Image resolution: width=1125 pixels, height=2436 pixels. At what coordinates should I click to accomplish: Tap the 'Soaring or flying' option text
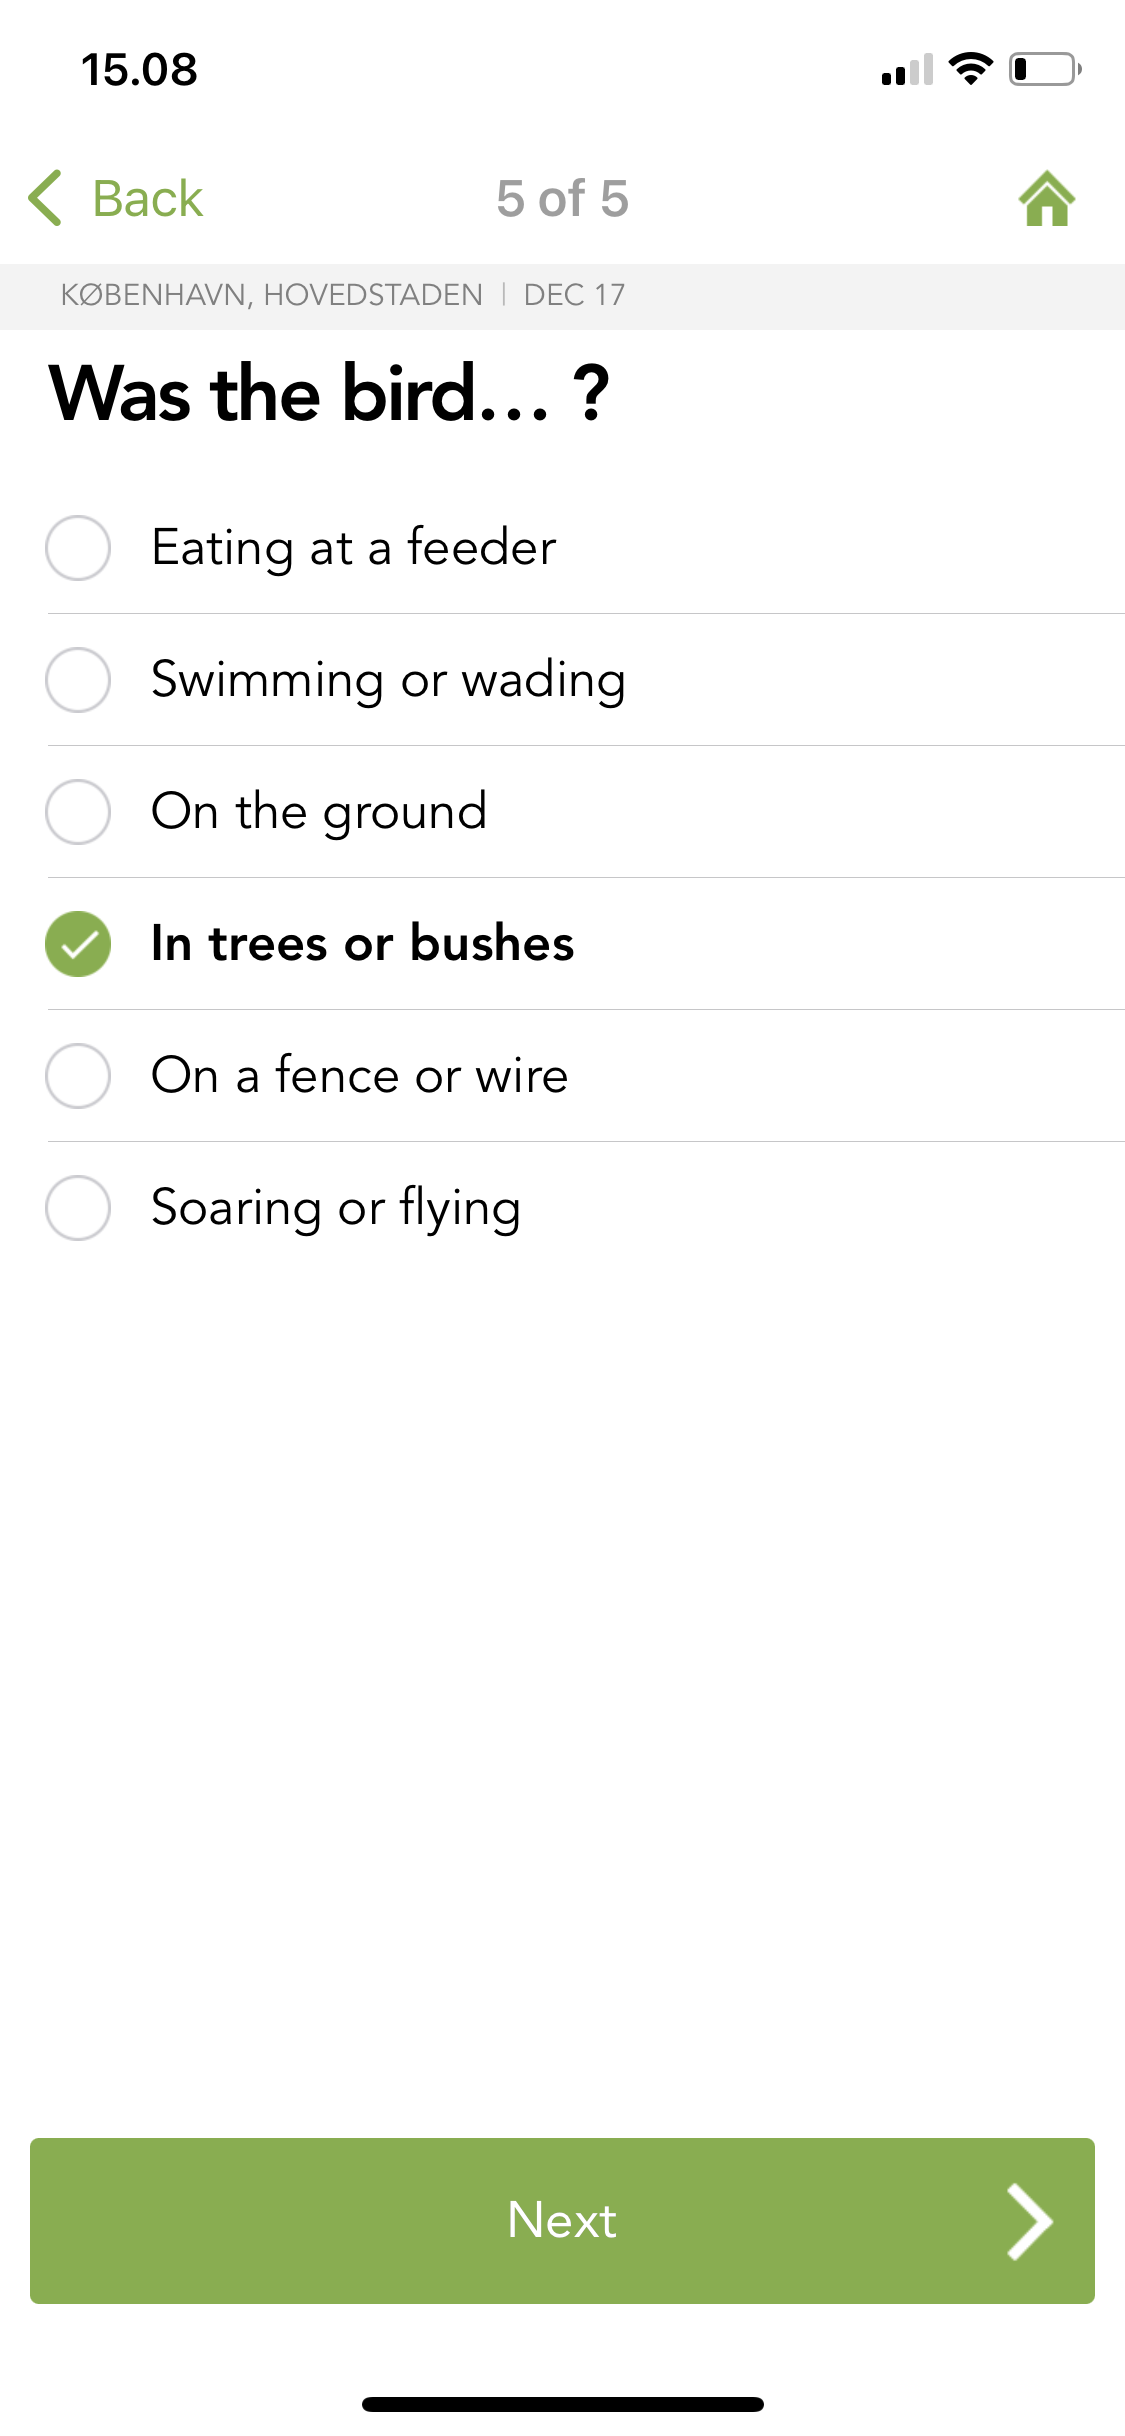click(x=336, y=1208)
